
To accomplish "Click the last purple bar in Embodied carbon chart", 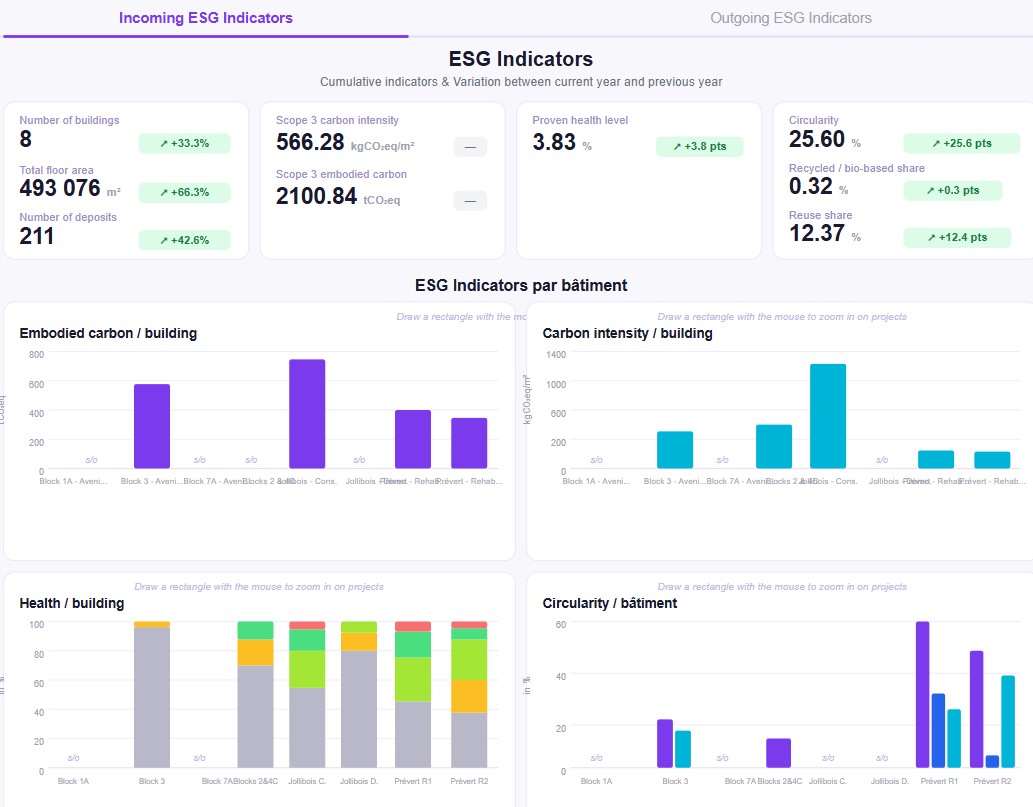I will [x=469, y=443].
